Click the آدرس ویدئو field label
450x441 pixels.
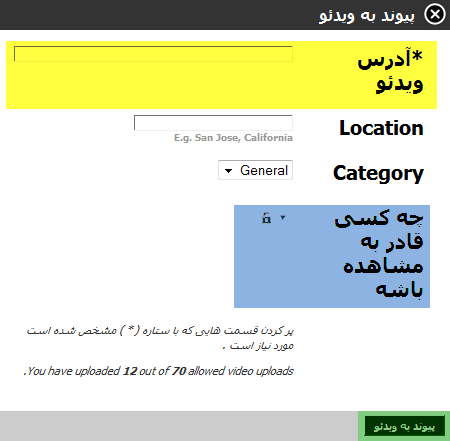(x=390, y=71)
